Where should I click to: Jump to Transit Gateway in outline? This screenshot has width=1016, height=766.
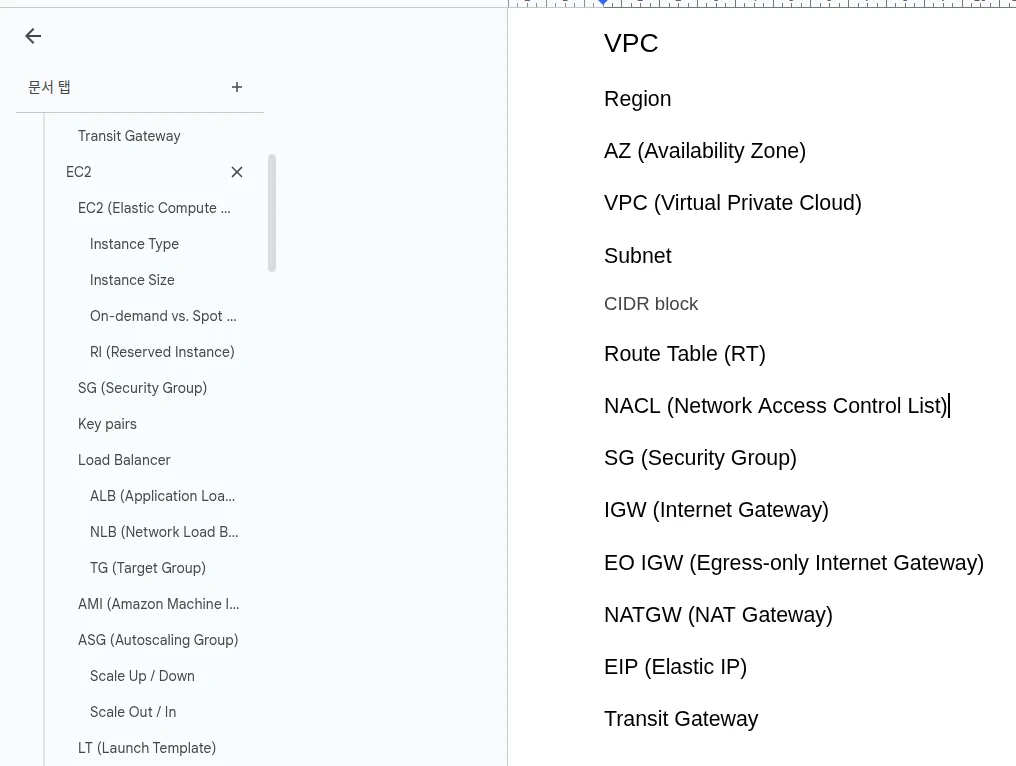(129, 136)
